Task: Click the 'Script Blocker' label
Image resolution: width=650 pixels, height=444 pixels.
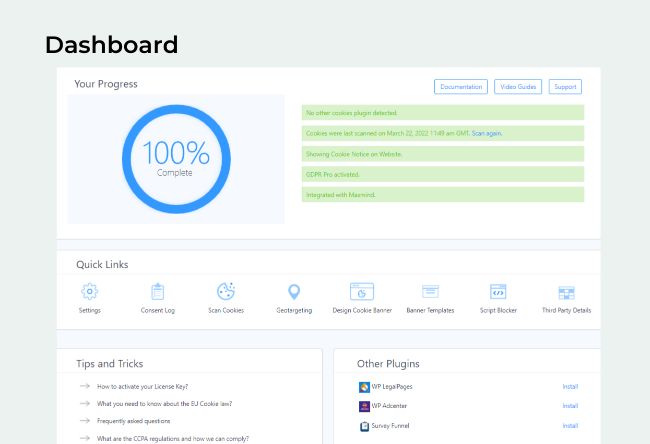Action: coord(498,311)
